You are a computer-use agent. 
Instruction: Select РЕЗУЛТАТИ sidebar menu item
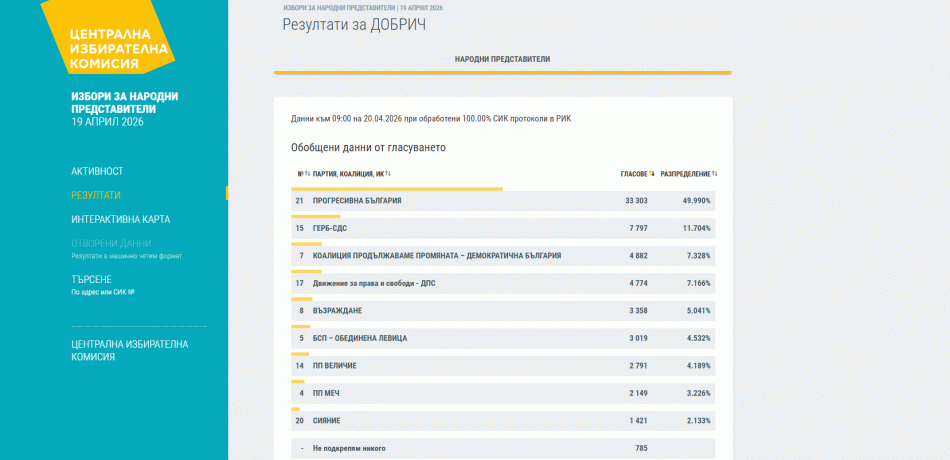coord(96,195)
